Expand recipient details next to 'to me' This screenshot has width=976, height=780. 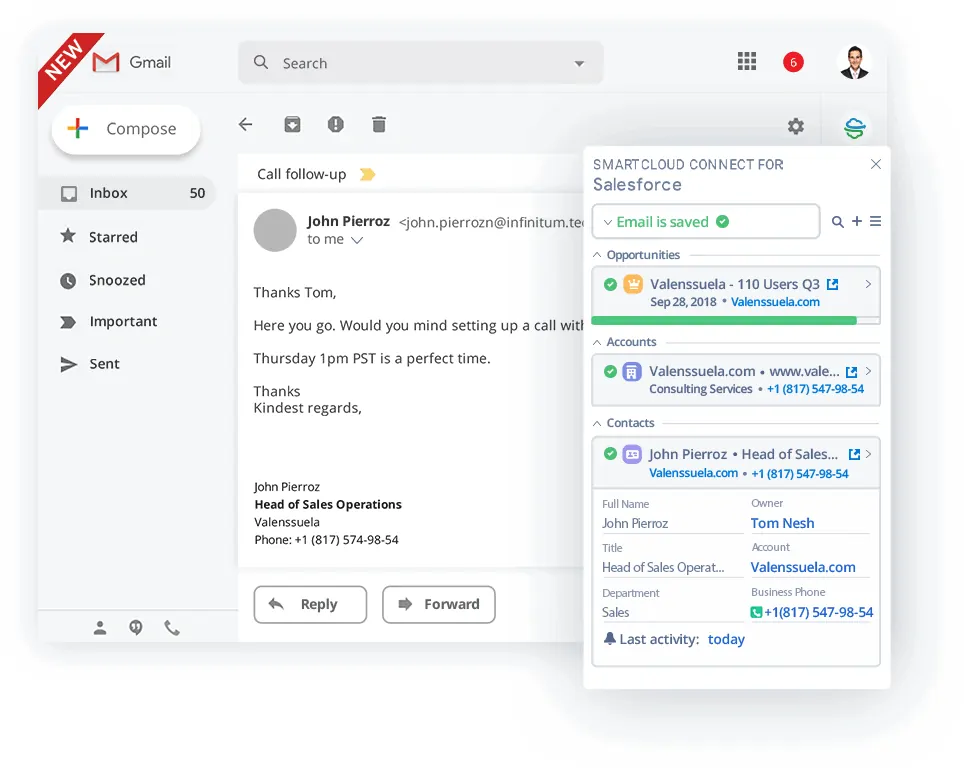coord(357,240)
